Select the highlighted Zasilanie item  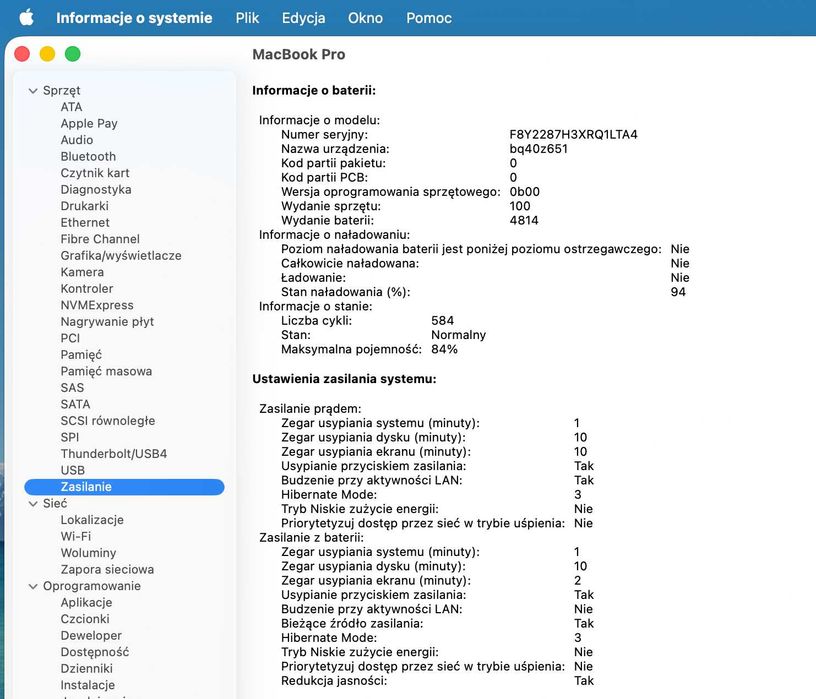coord(124,487)
